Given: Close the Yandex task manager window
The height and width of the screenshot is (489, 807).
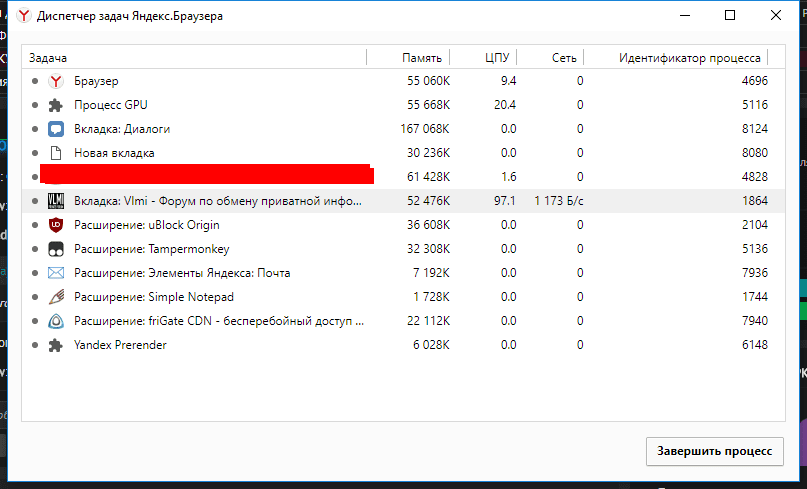Looking at the screenshot, I should pos(776,16).
